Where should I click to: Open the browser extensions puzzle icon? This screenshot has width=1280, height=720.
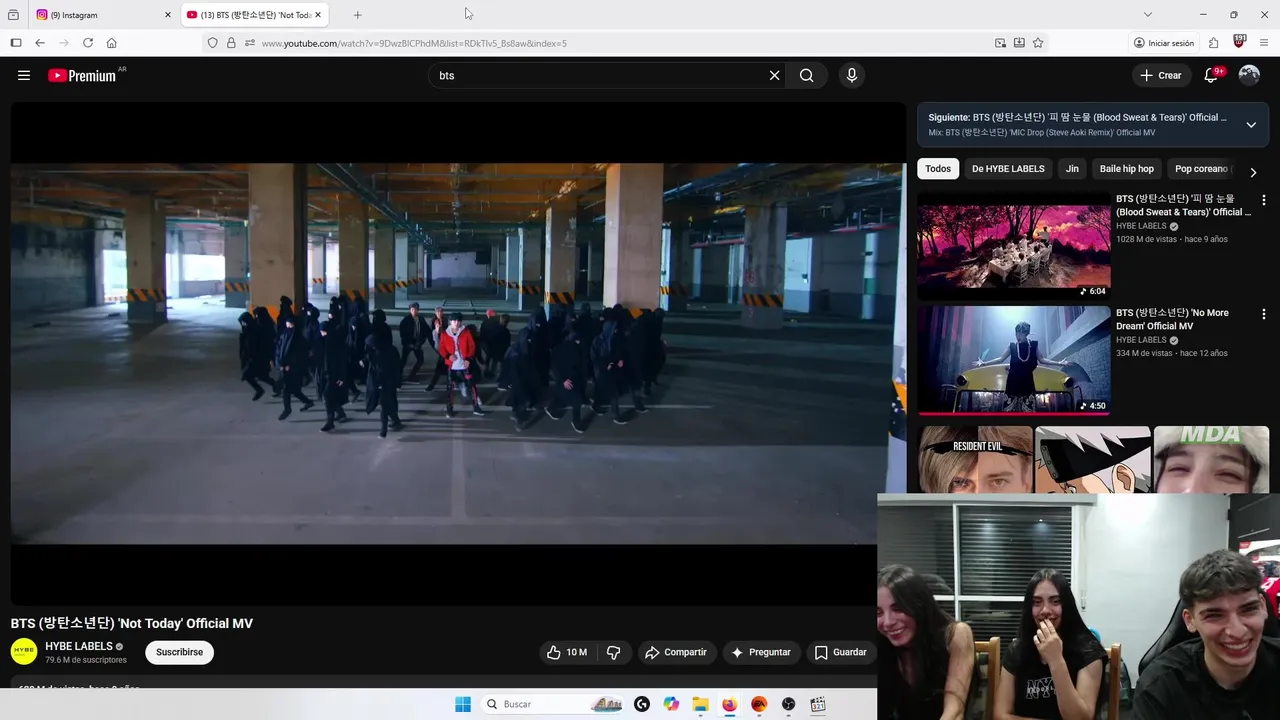click(1213, 43)
